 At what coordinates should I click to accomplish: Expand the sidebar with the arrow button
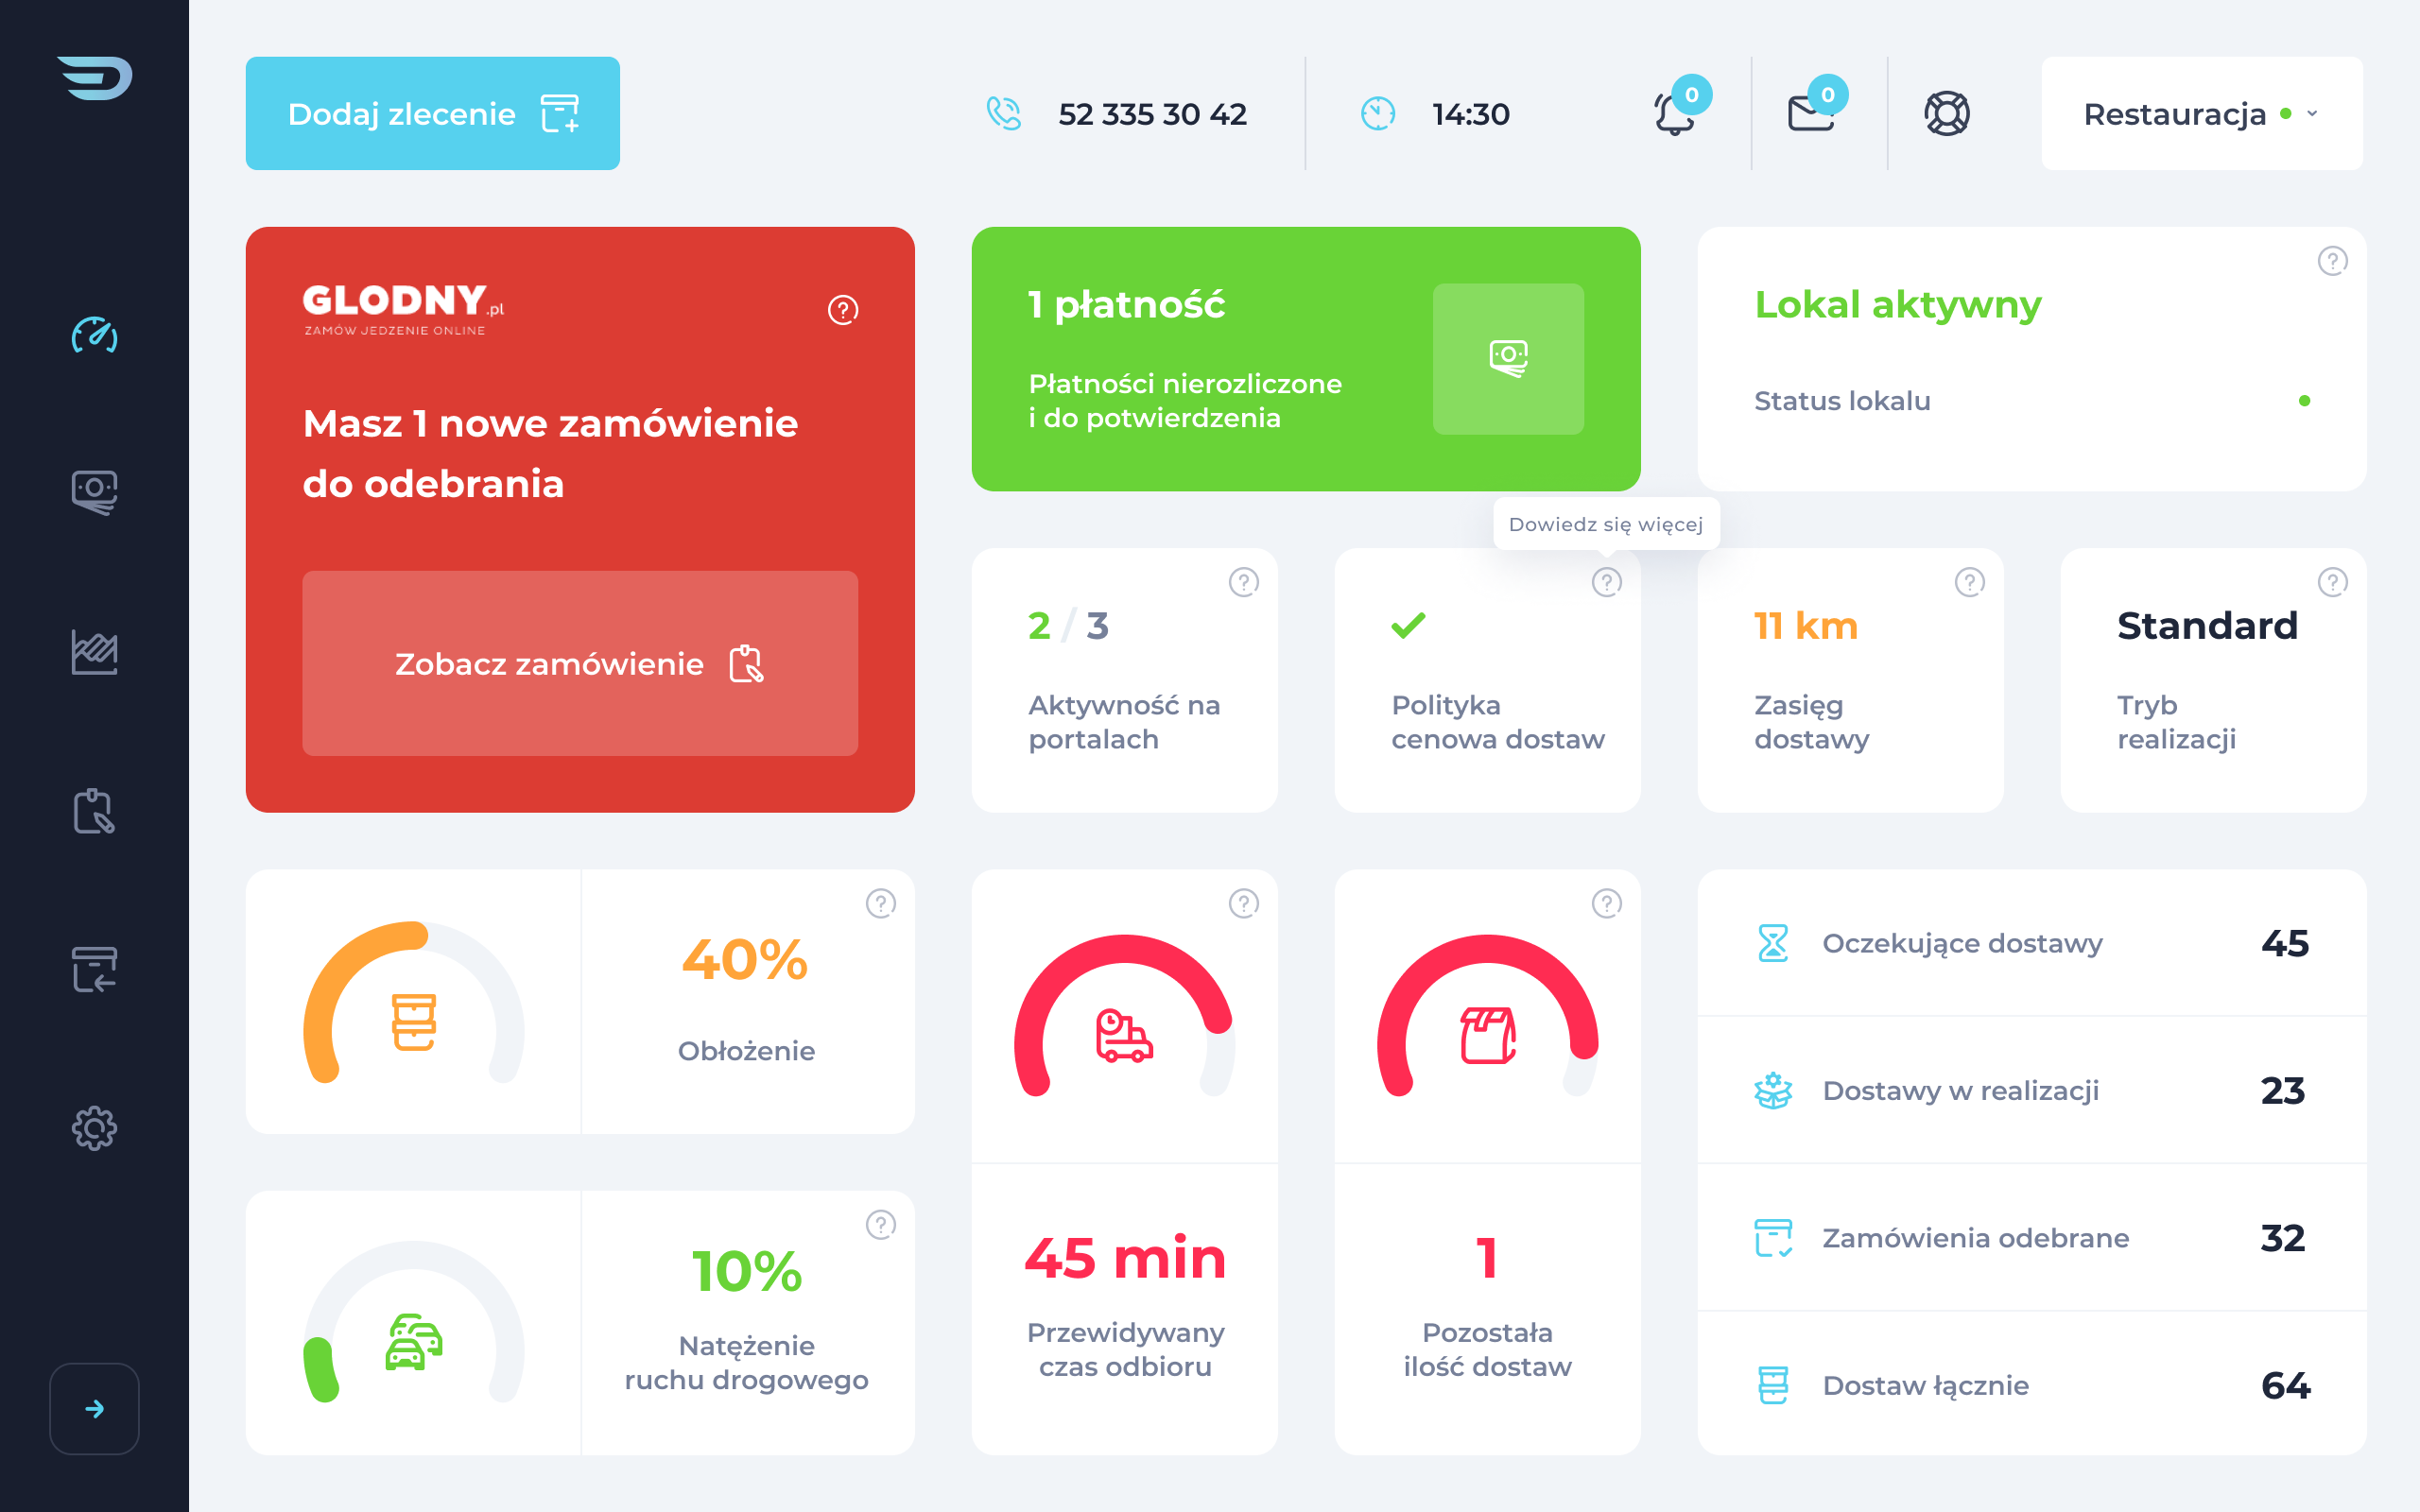[95, 1408]
